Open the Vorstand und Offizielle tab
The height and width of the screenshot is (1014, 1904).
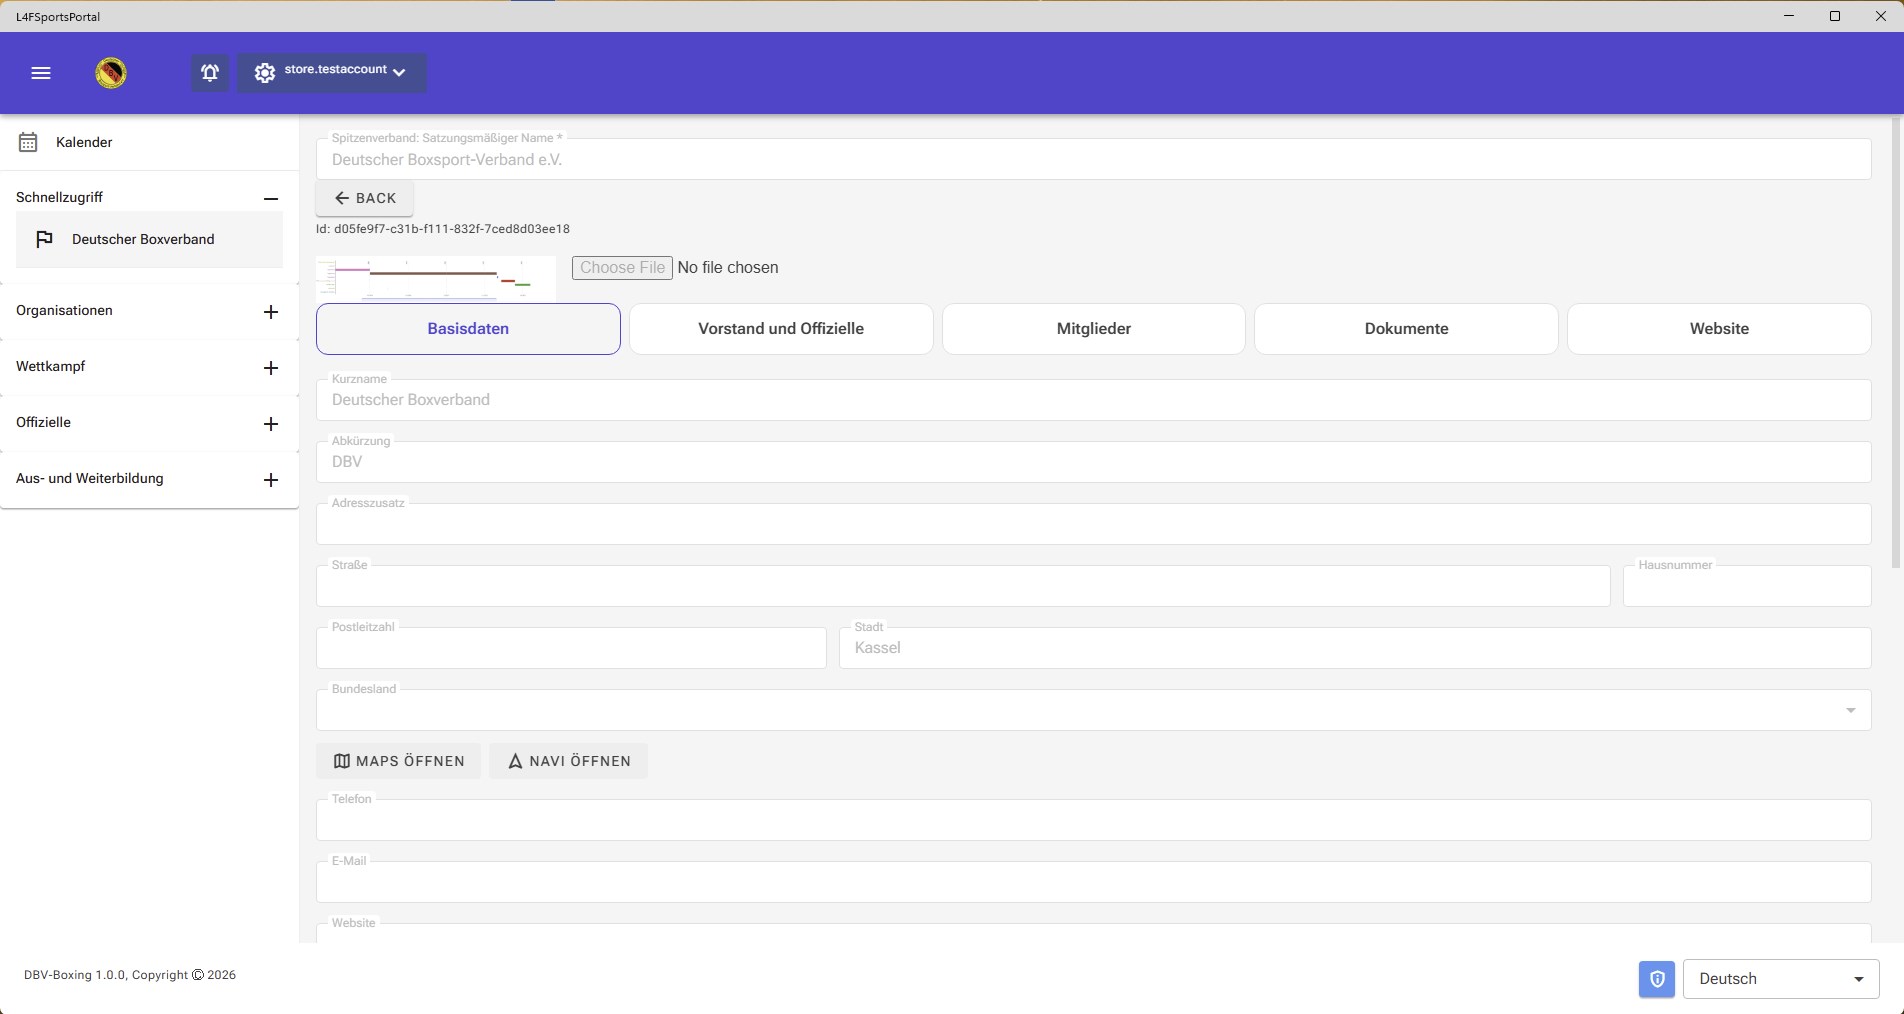click(781, 328)
